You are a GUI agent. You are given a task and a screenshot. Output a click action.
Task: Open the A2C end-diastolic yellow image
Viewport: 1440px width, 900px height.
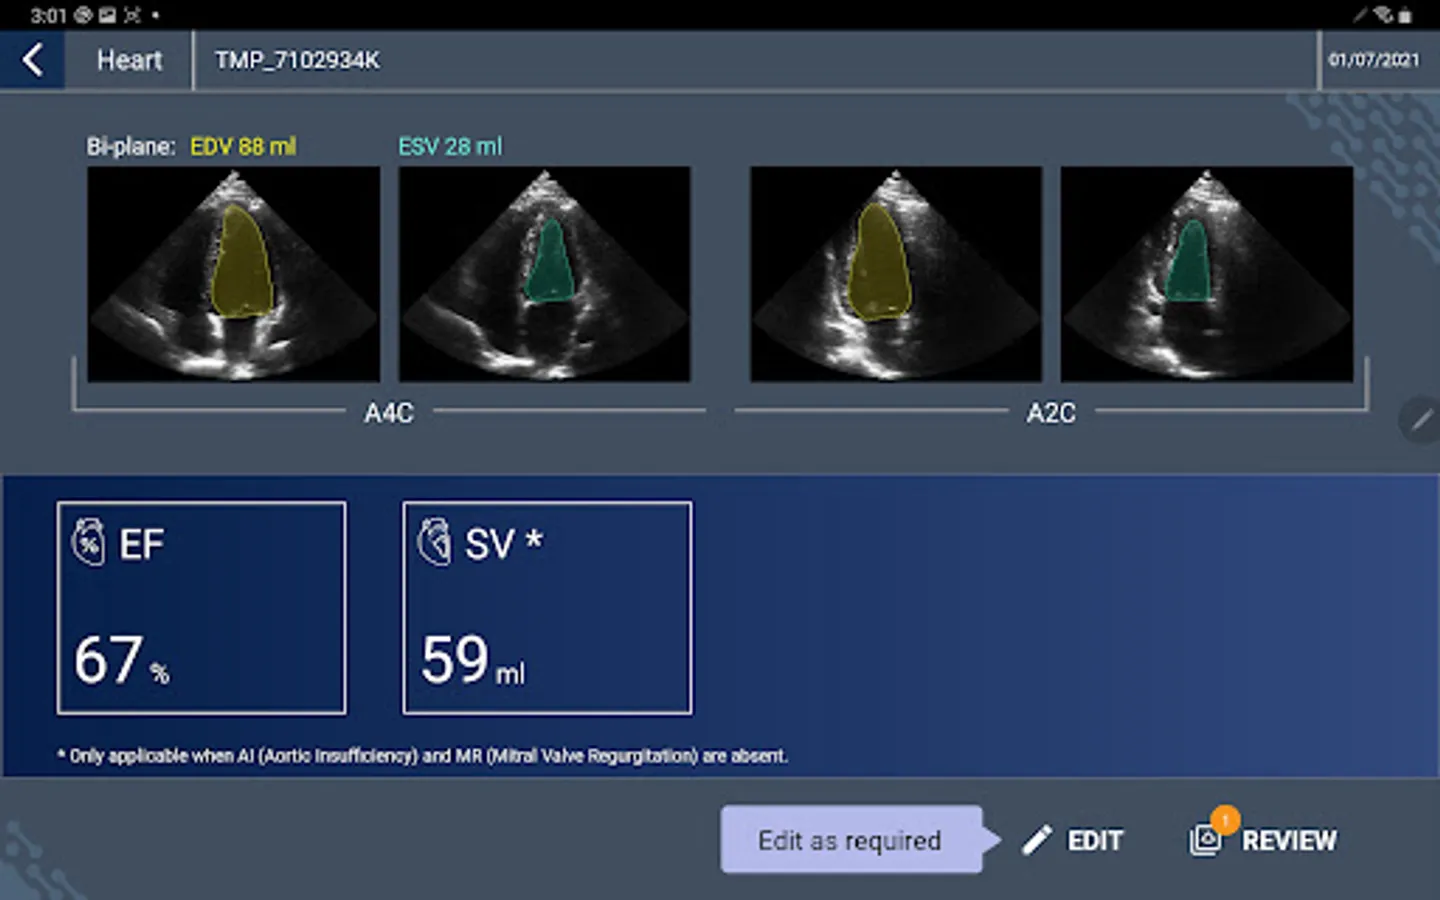896,274
